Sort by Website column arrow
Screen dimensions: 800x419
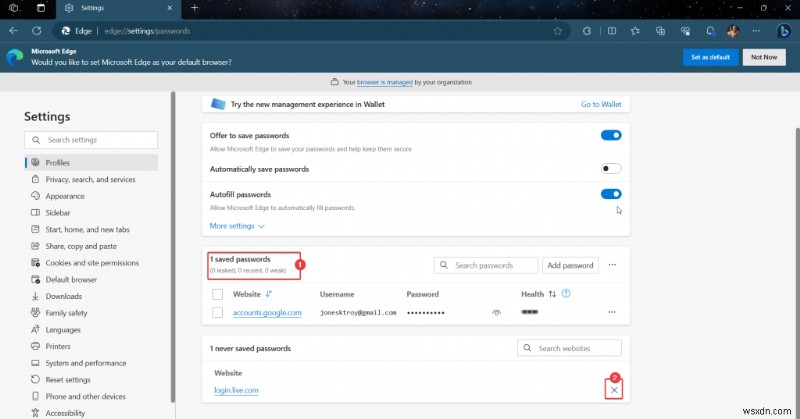coord(269,294)
